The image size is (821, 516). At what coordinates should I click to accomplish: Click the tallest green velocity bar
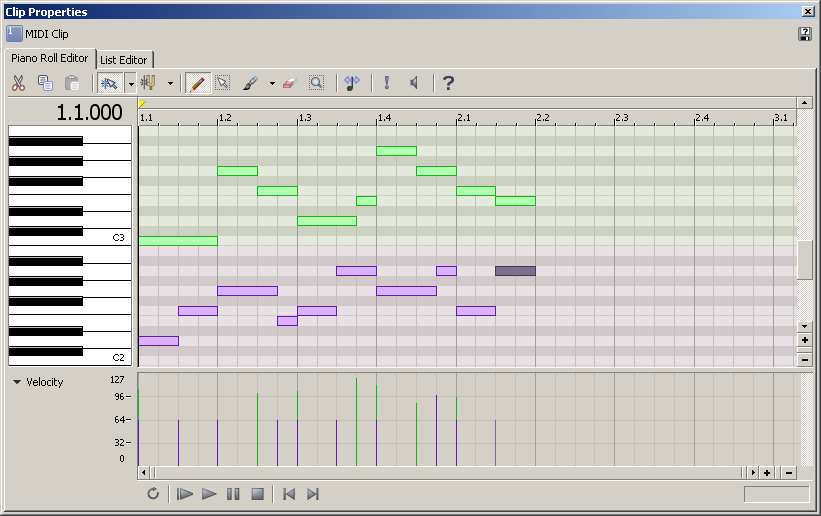pyautogui.click(x=357, y=422)
